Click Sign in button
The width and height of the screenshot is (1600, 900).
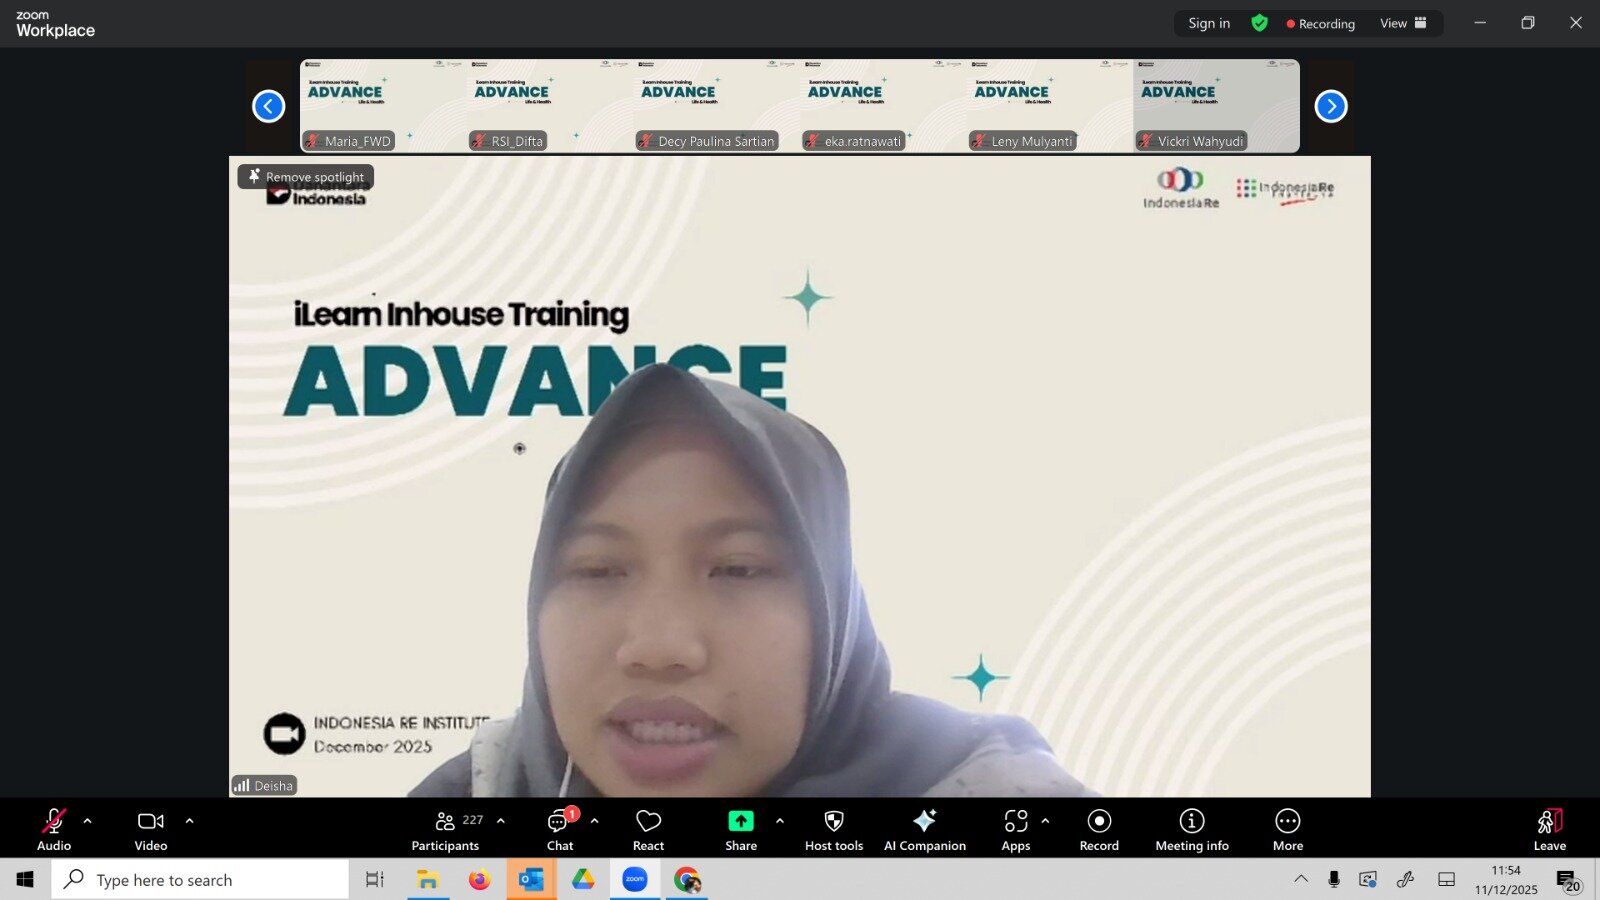(1209, 23)
